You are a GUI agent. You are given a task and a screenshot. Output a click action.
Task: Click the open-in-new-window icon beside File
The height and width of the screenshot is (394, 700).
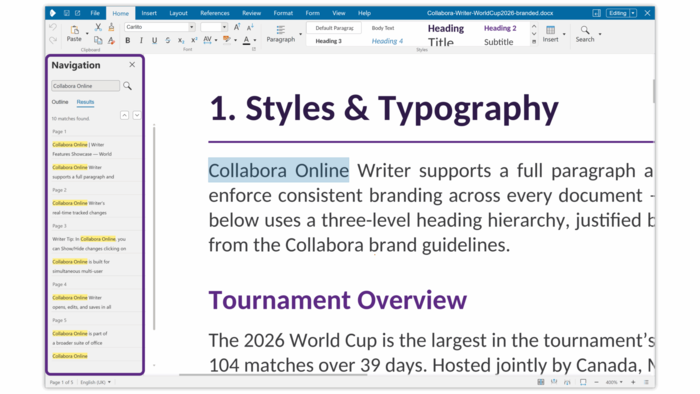(x=78, y=13)
